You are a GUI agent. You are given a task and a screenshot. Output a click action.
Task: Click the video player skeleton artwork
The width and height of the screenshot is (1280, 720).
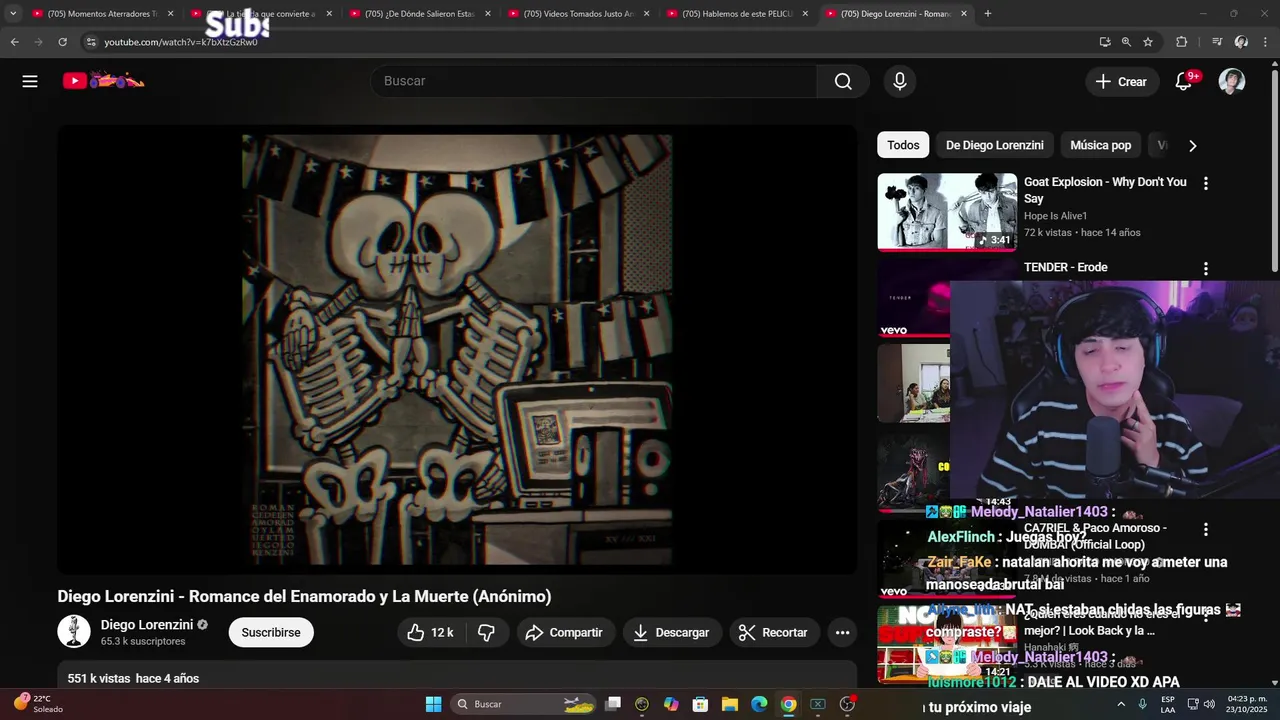point(457,350)
